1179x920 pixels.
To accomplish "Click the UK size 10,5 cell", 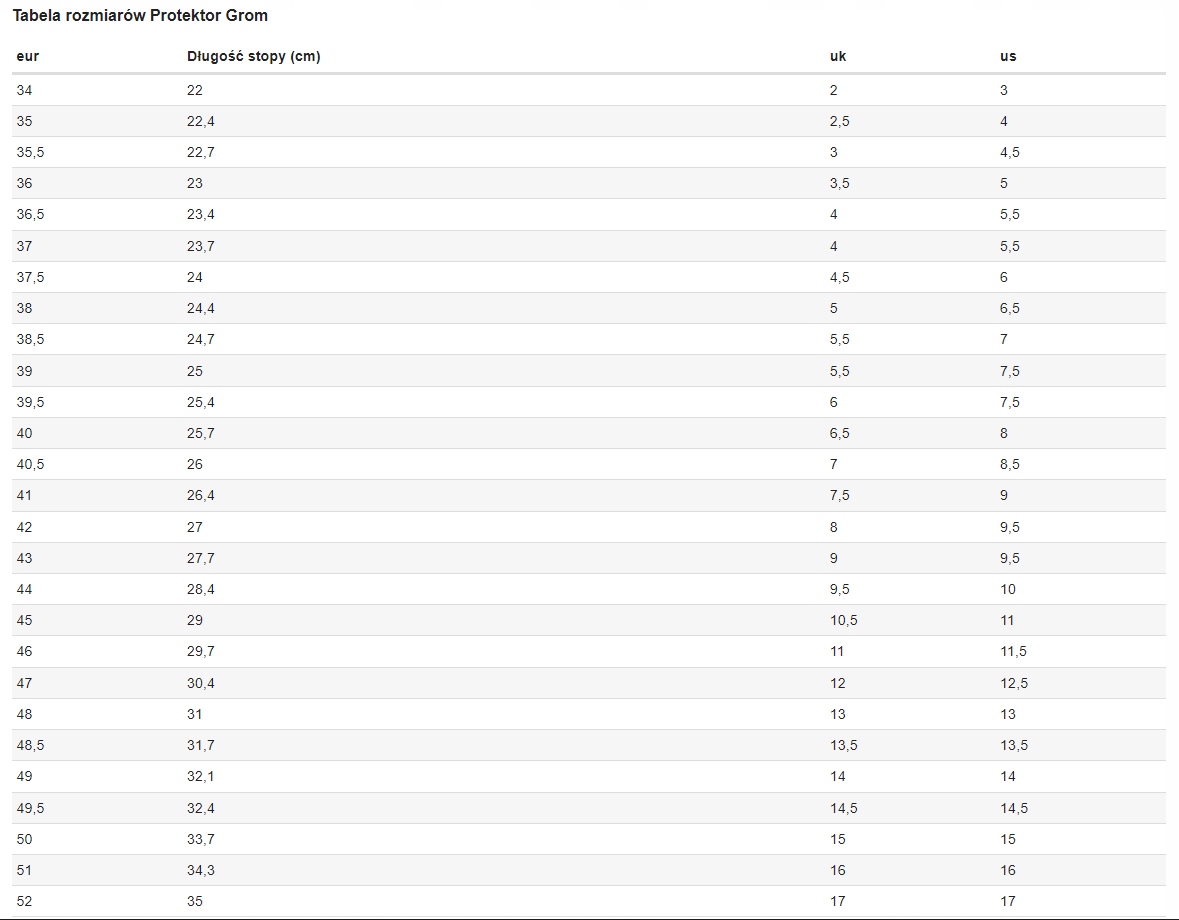I will pos(843,620).
